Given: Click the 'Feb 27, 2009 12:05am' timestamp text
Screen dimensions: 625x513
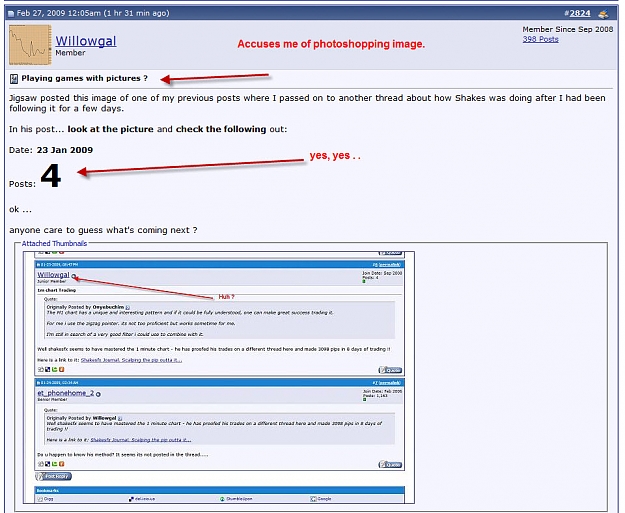Looking at the screenshot, I should pos(59,13).
